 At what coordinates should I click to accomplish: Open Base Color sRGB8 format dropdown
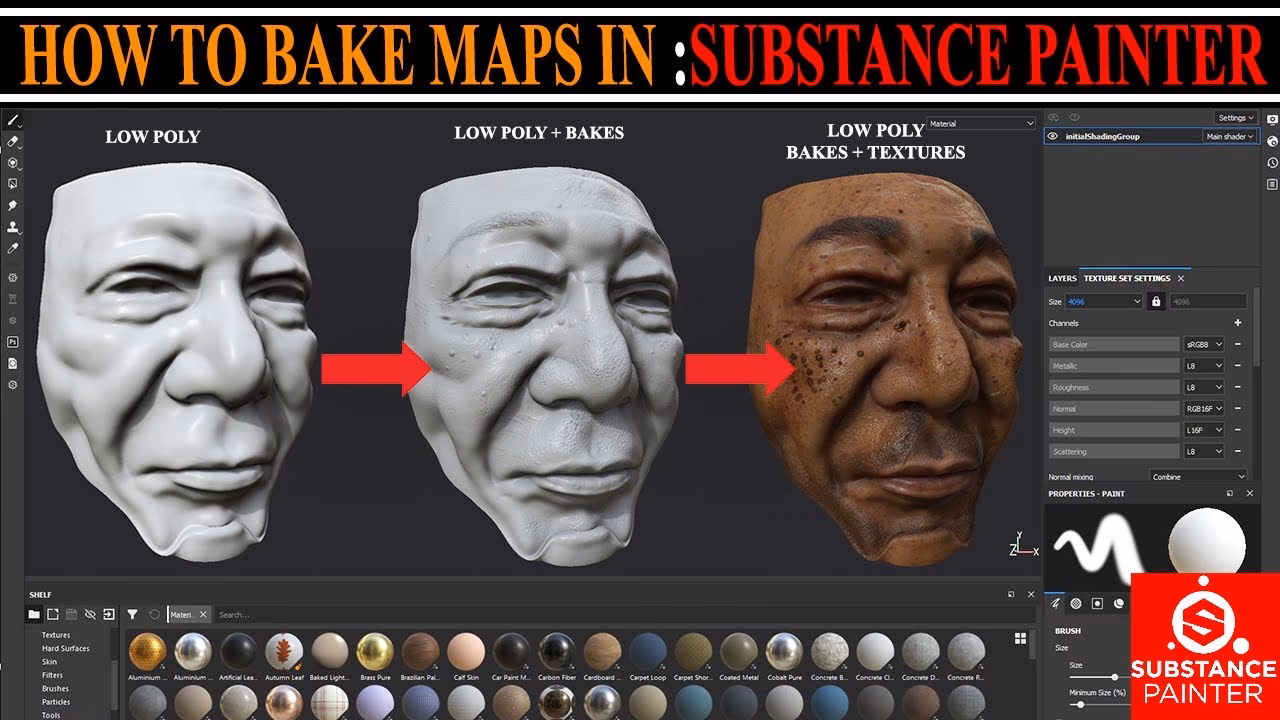1204,344
